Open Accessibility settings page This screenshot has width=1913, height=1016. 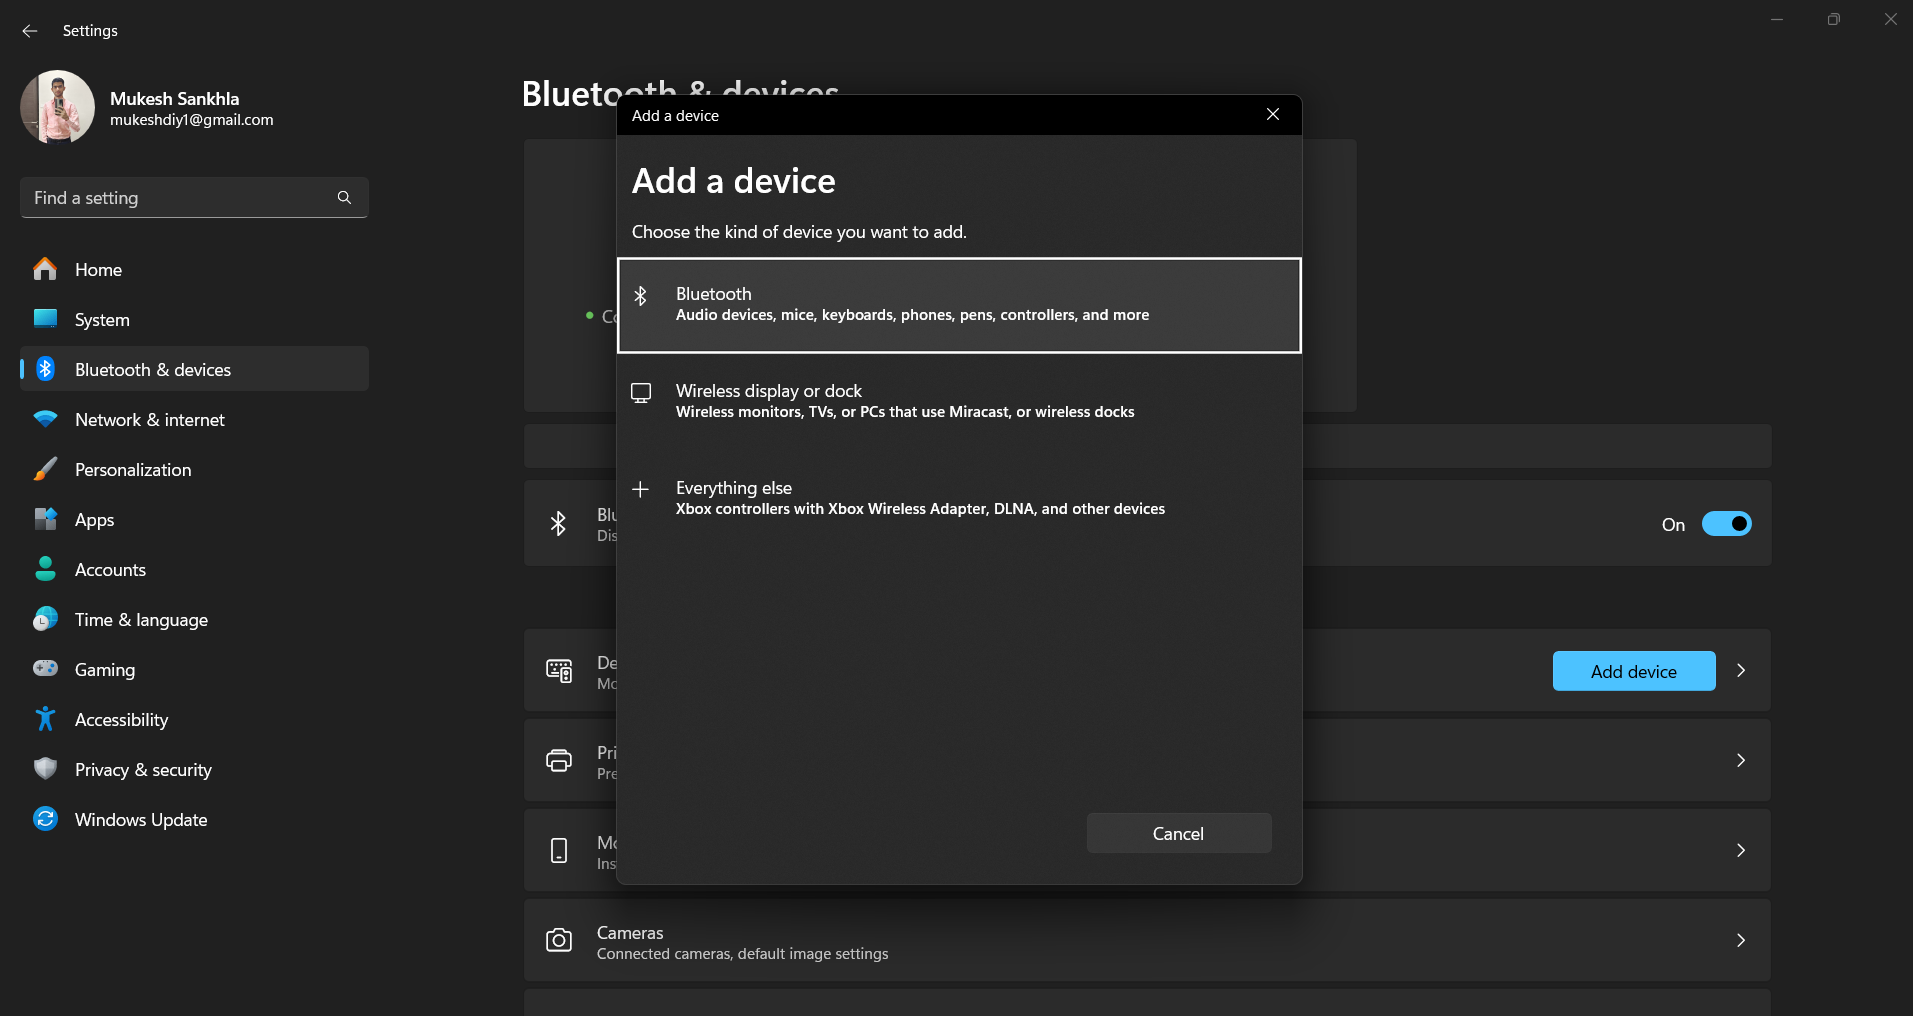pos(194,719)
